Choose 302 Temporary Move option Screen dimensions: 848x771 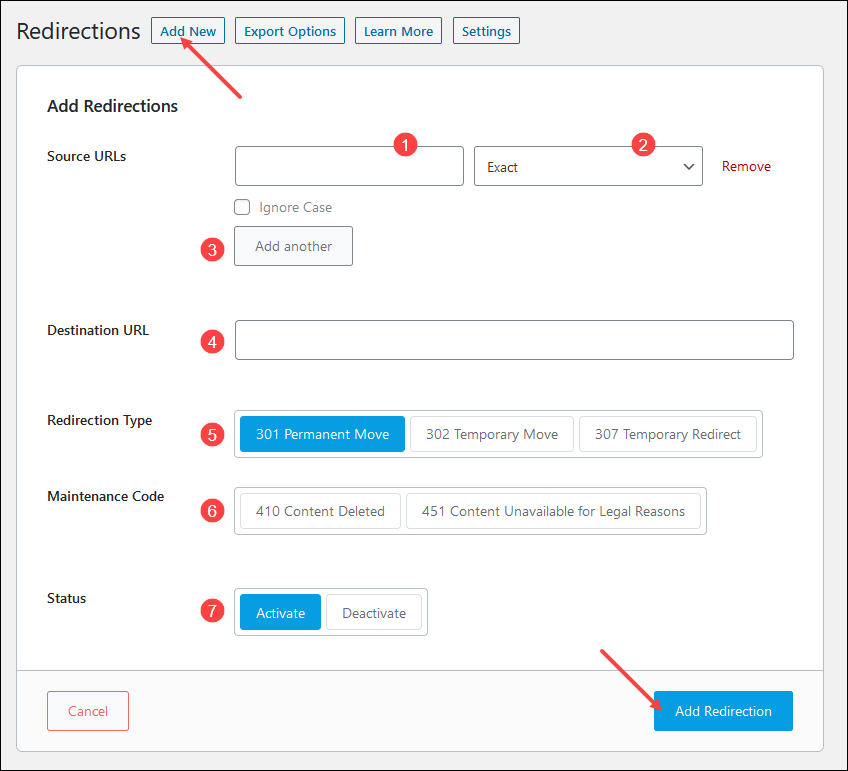[x=491, y=435]
